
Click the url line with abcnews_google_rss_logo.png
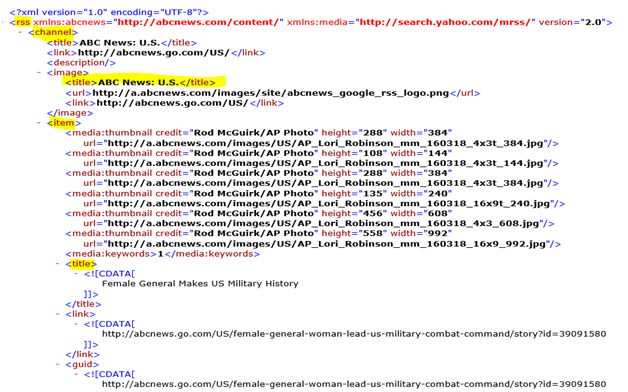[x=273, y=93]
